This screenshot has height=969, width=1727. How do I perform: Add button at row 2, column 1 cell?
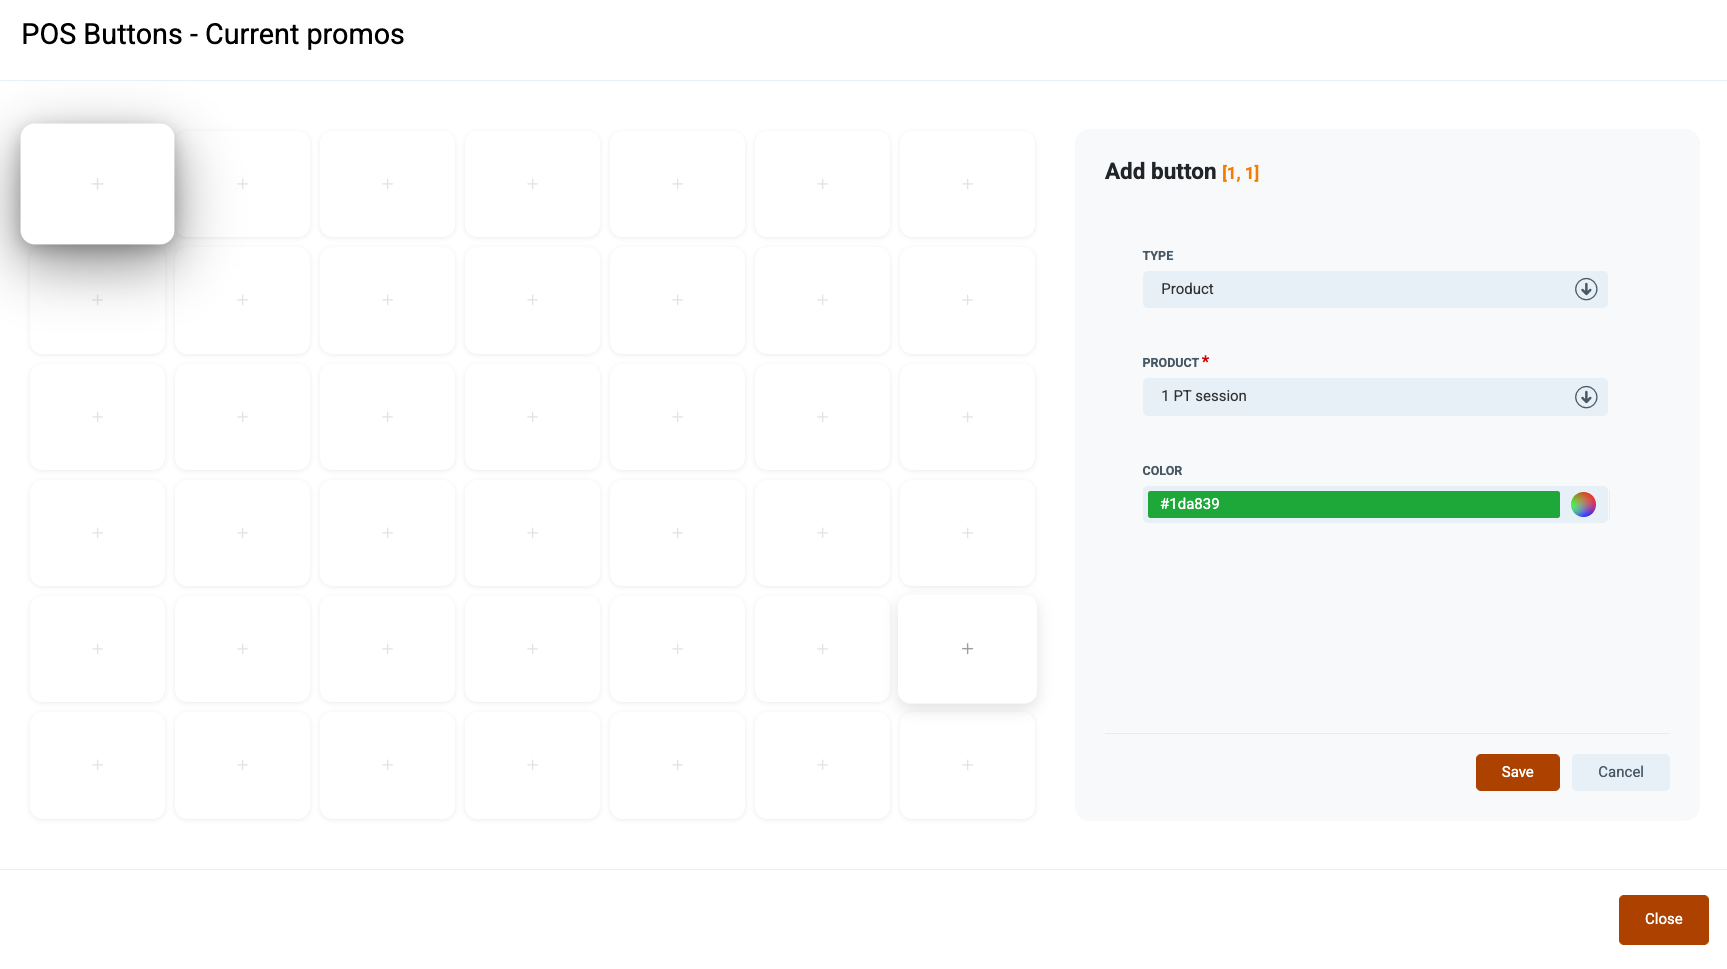(98, 300)
